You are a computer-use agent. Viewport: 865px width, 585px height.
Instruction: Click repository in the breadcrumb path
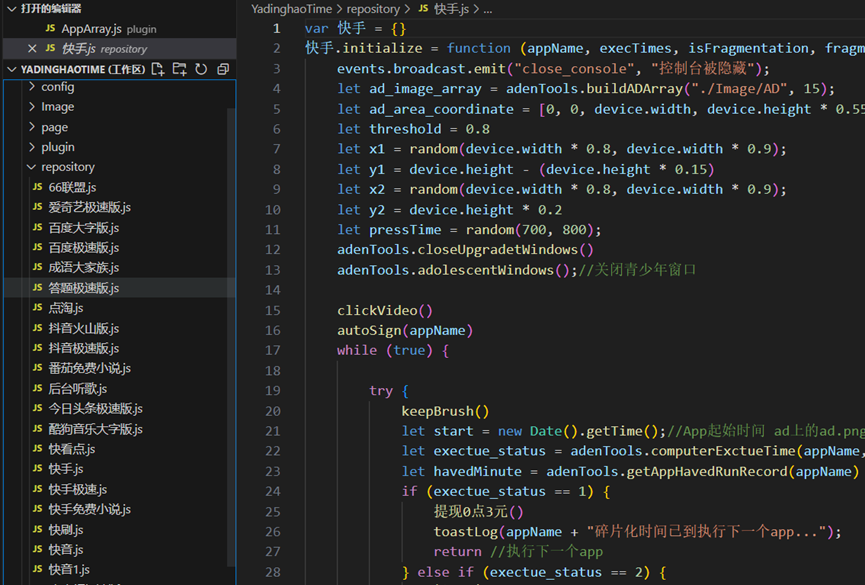pyautogui.click(x=373, y=9)
